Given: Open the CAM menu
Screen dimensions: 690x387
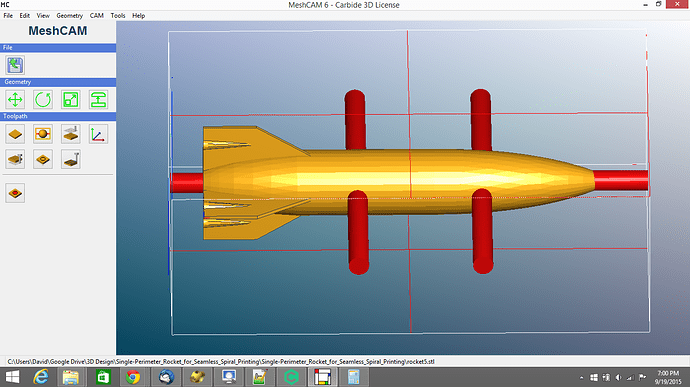Looking at the screenshot, I should pos(96,15).
